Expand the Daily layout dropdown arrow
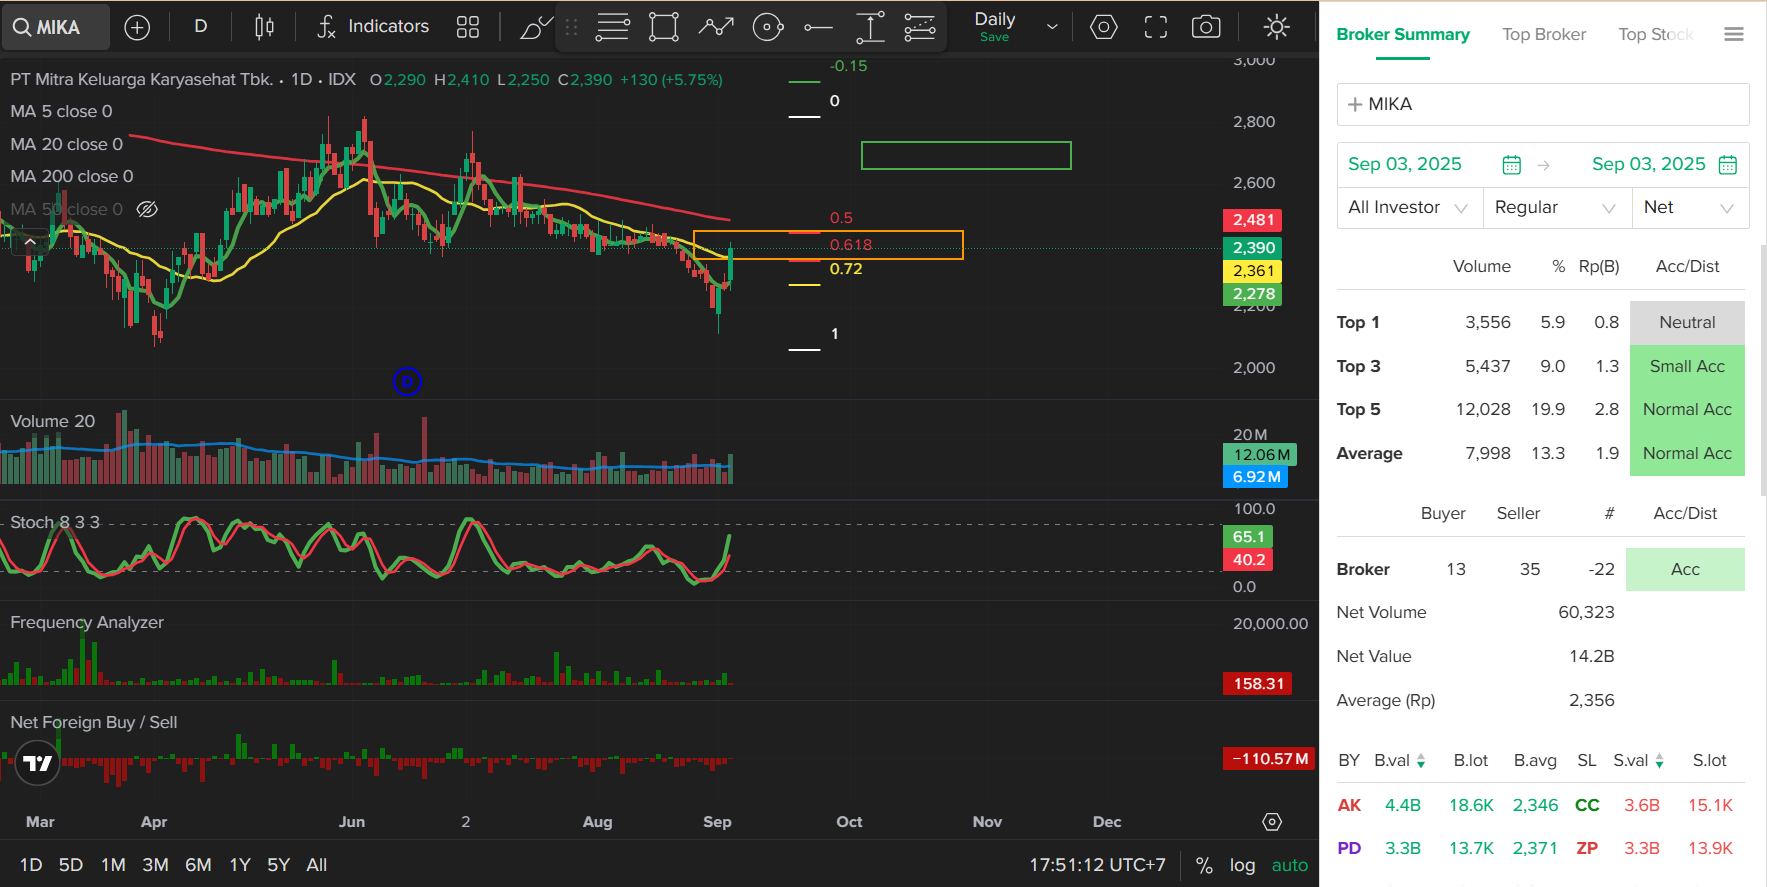1767x887 pixels. pos(1052,27)
